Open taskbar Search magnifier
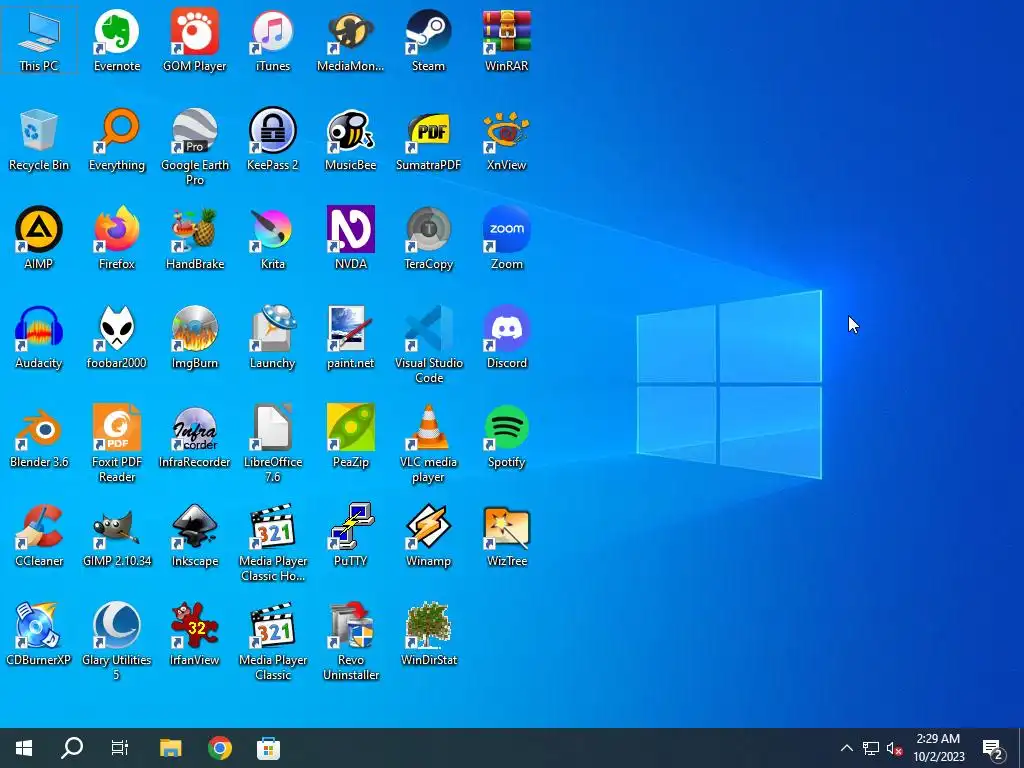The height and width of the screenshot is (768, 1024). pyautogui.click(x=72, y=748)
